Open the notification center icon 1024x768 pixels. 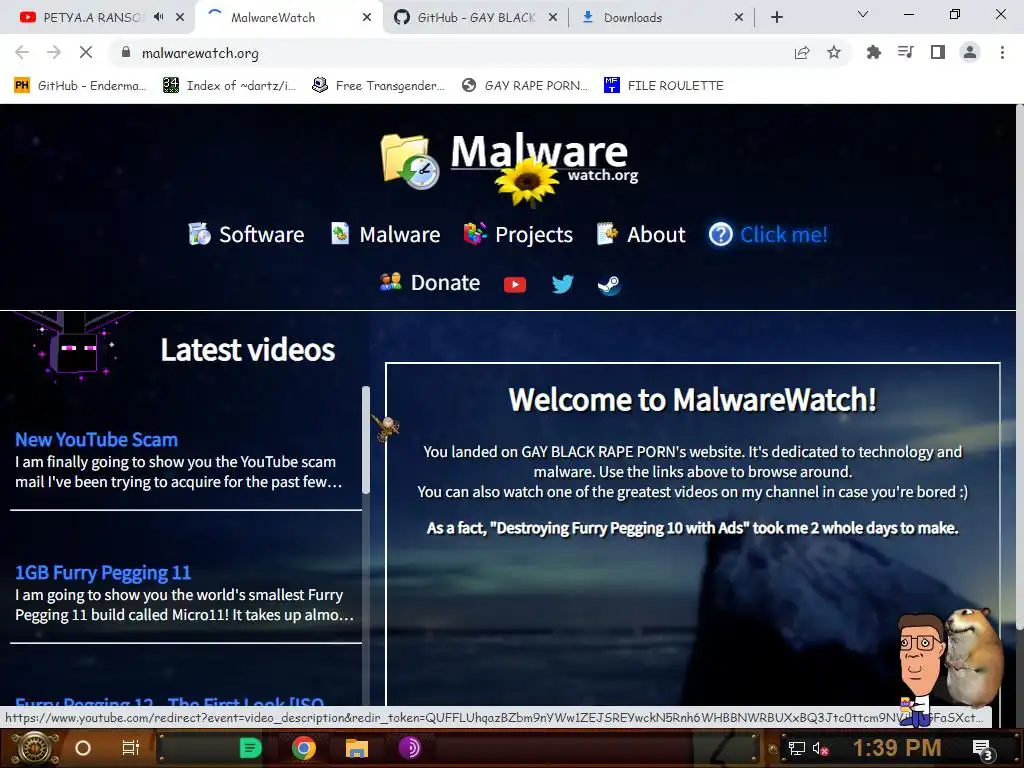pos(983,750)
